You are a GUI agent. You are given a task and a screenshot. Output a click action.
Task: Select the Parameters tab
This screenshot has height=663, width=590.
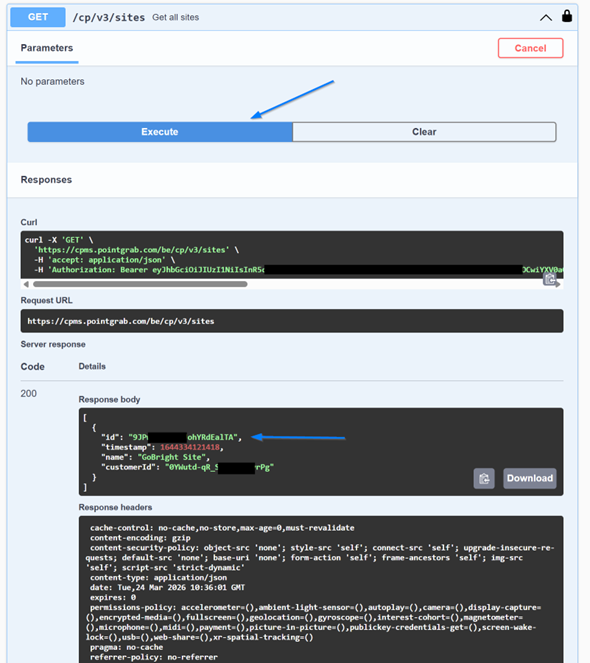[47, 48]
